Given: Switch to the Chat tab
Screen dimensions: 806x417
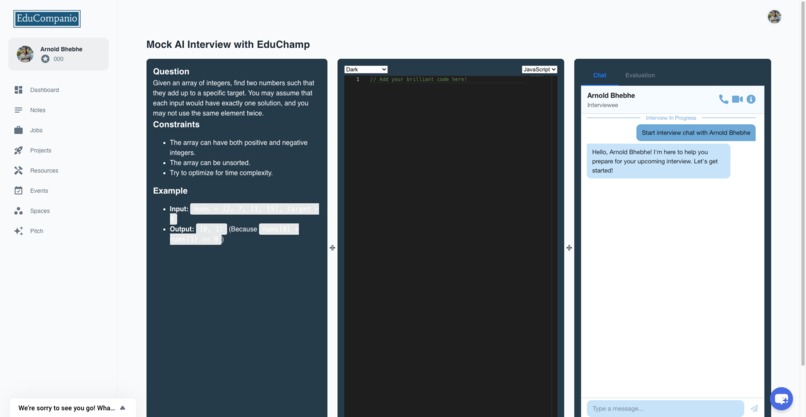Looking at the screenshot, I should [x=599, y=75].
